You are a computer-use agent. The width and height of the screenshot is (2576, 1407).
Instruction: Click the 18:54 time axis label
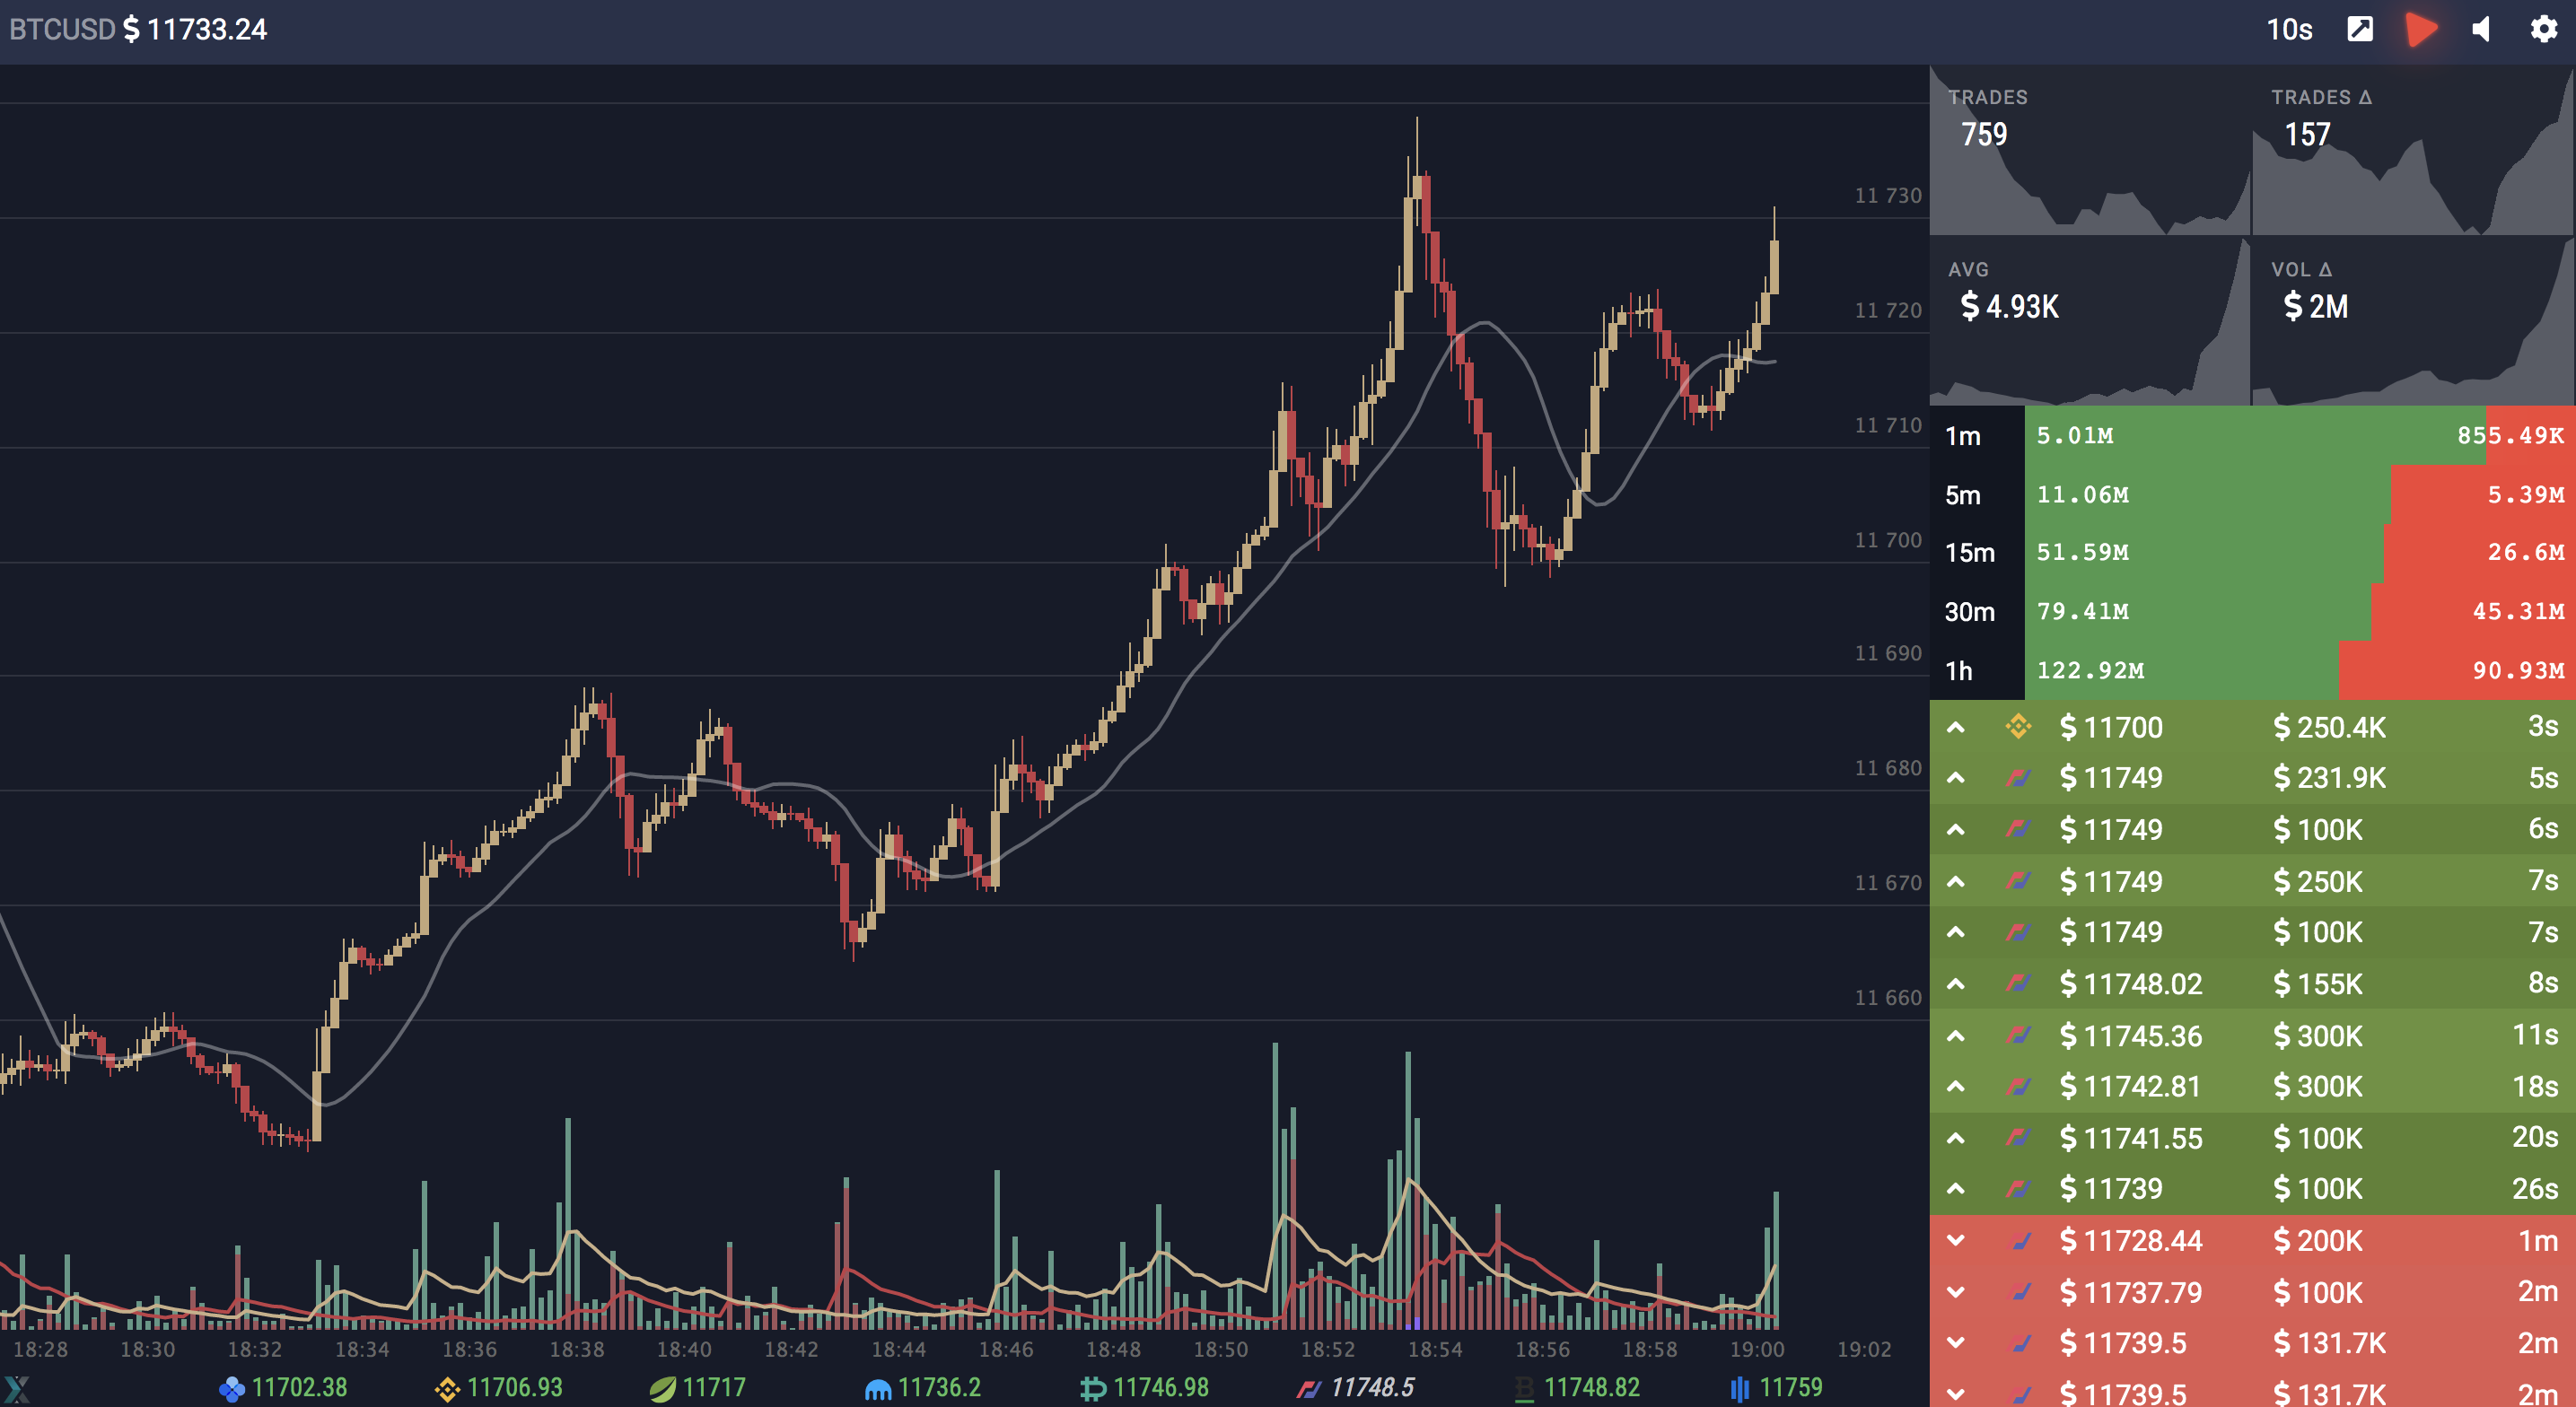pos(1435,1349)
